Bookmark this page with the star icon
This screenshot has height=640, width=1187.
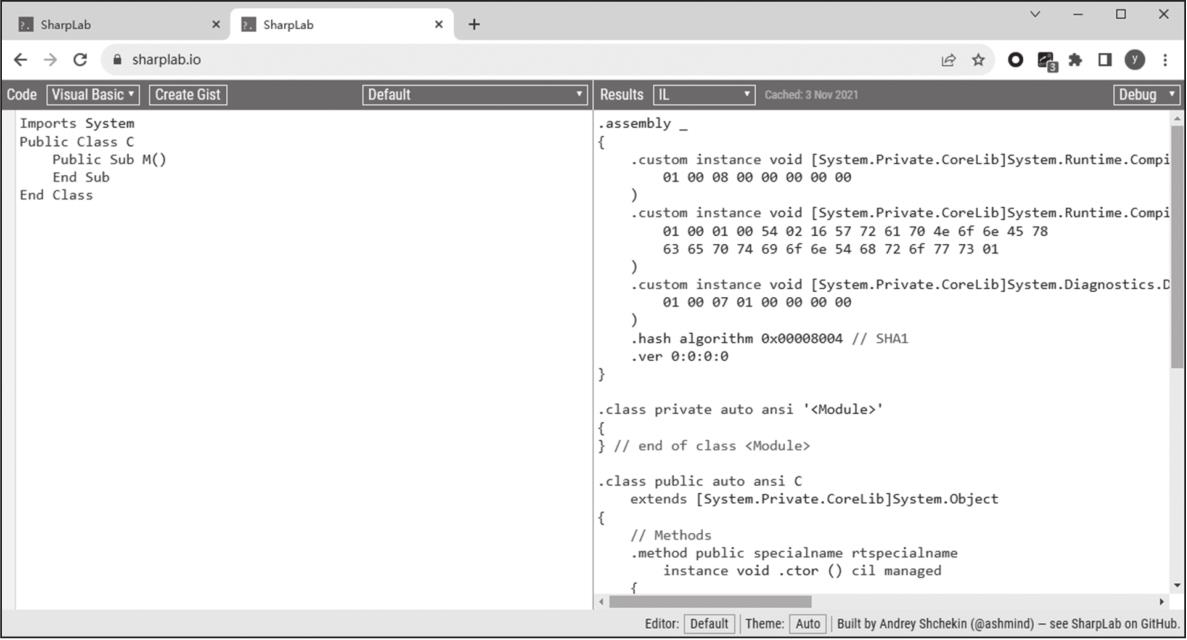pos(978,60)
